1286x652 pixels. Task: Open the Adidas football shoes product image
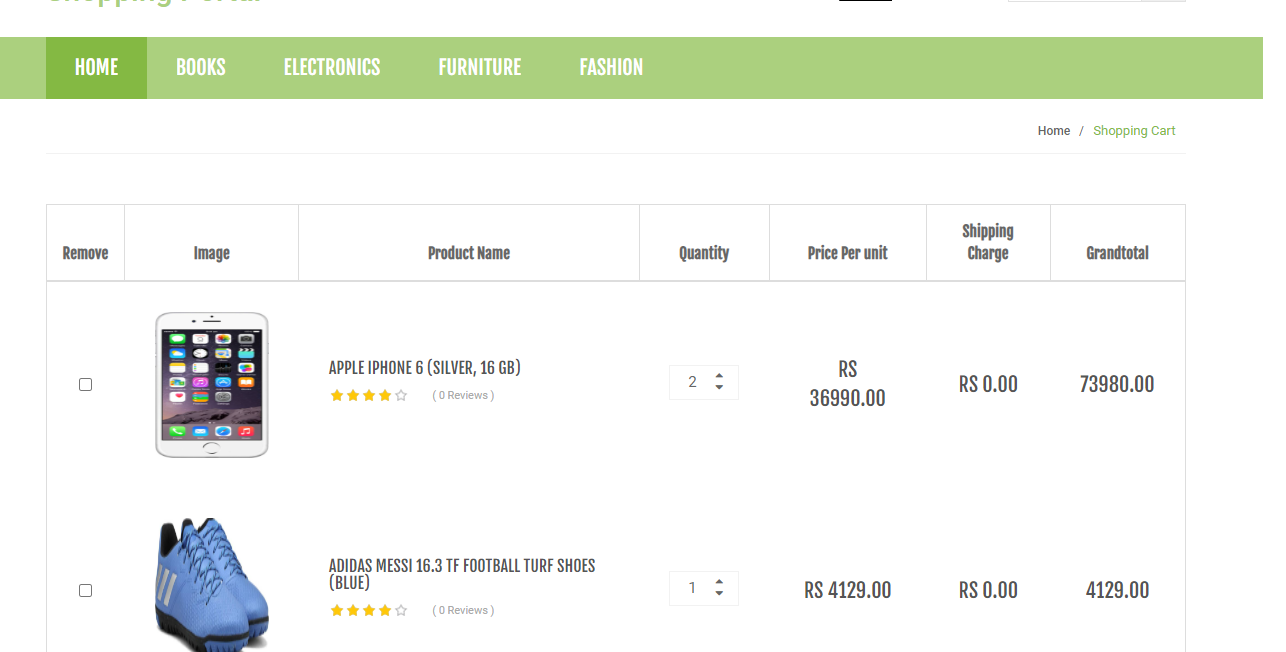[x=212, y=585]
